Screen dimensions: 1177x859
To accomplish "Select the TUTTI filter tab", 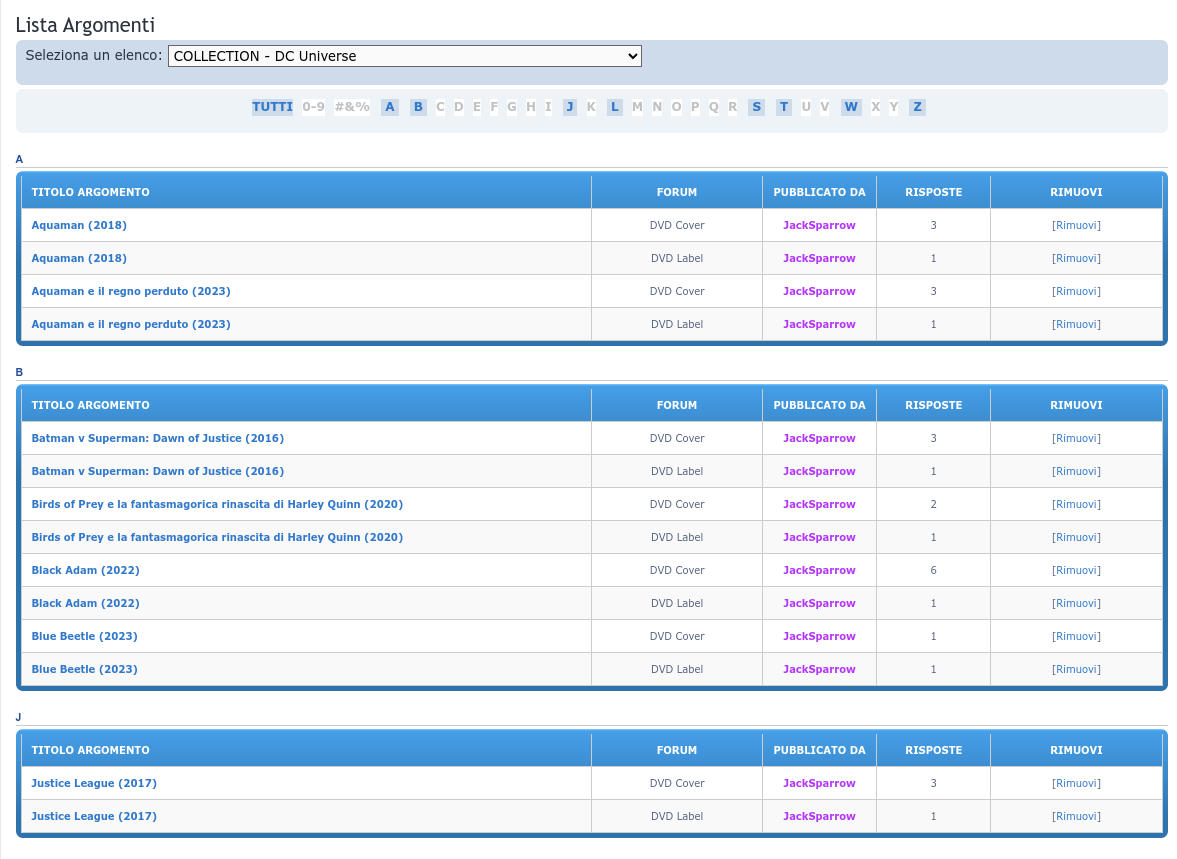I will pos(272,107).
